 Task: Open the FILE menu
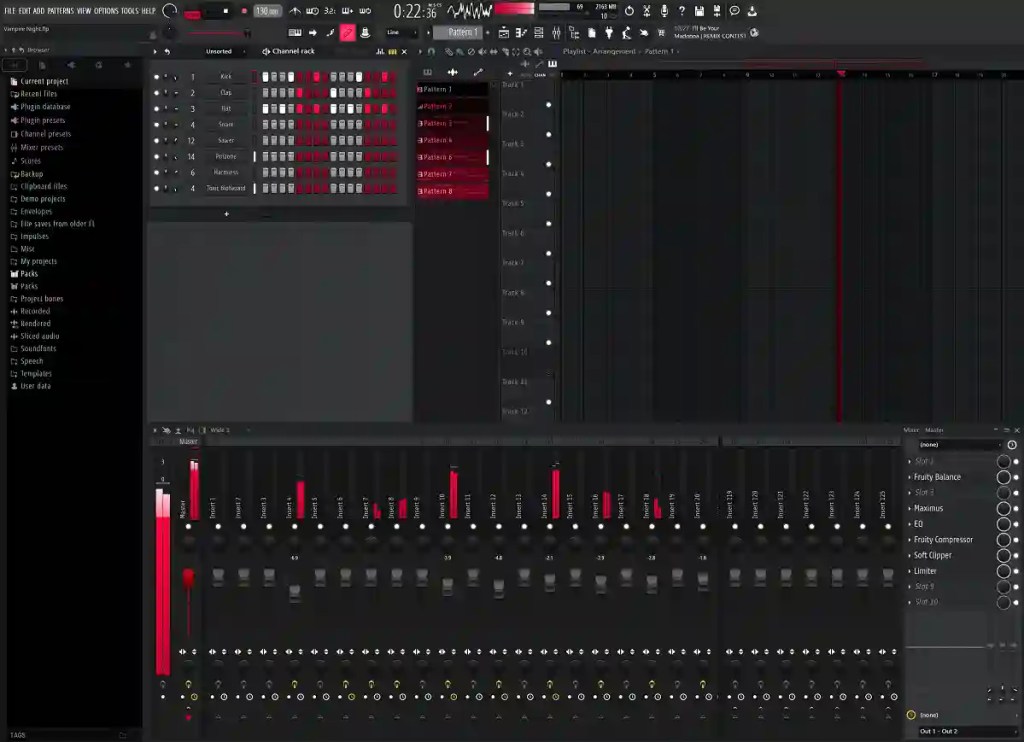10,11
